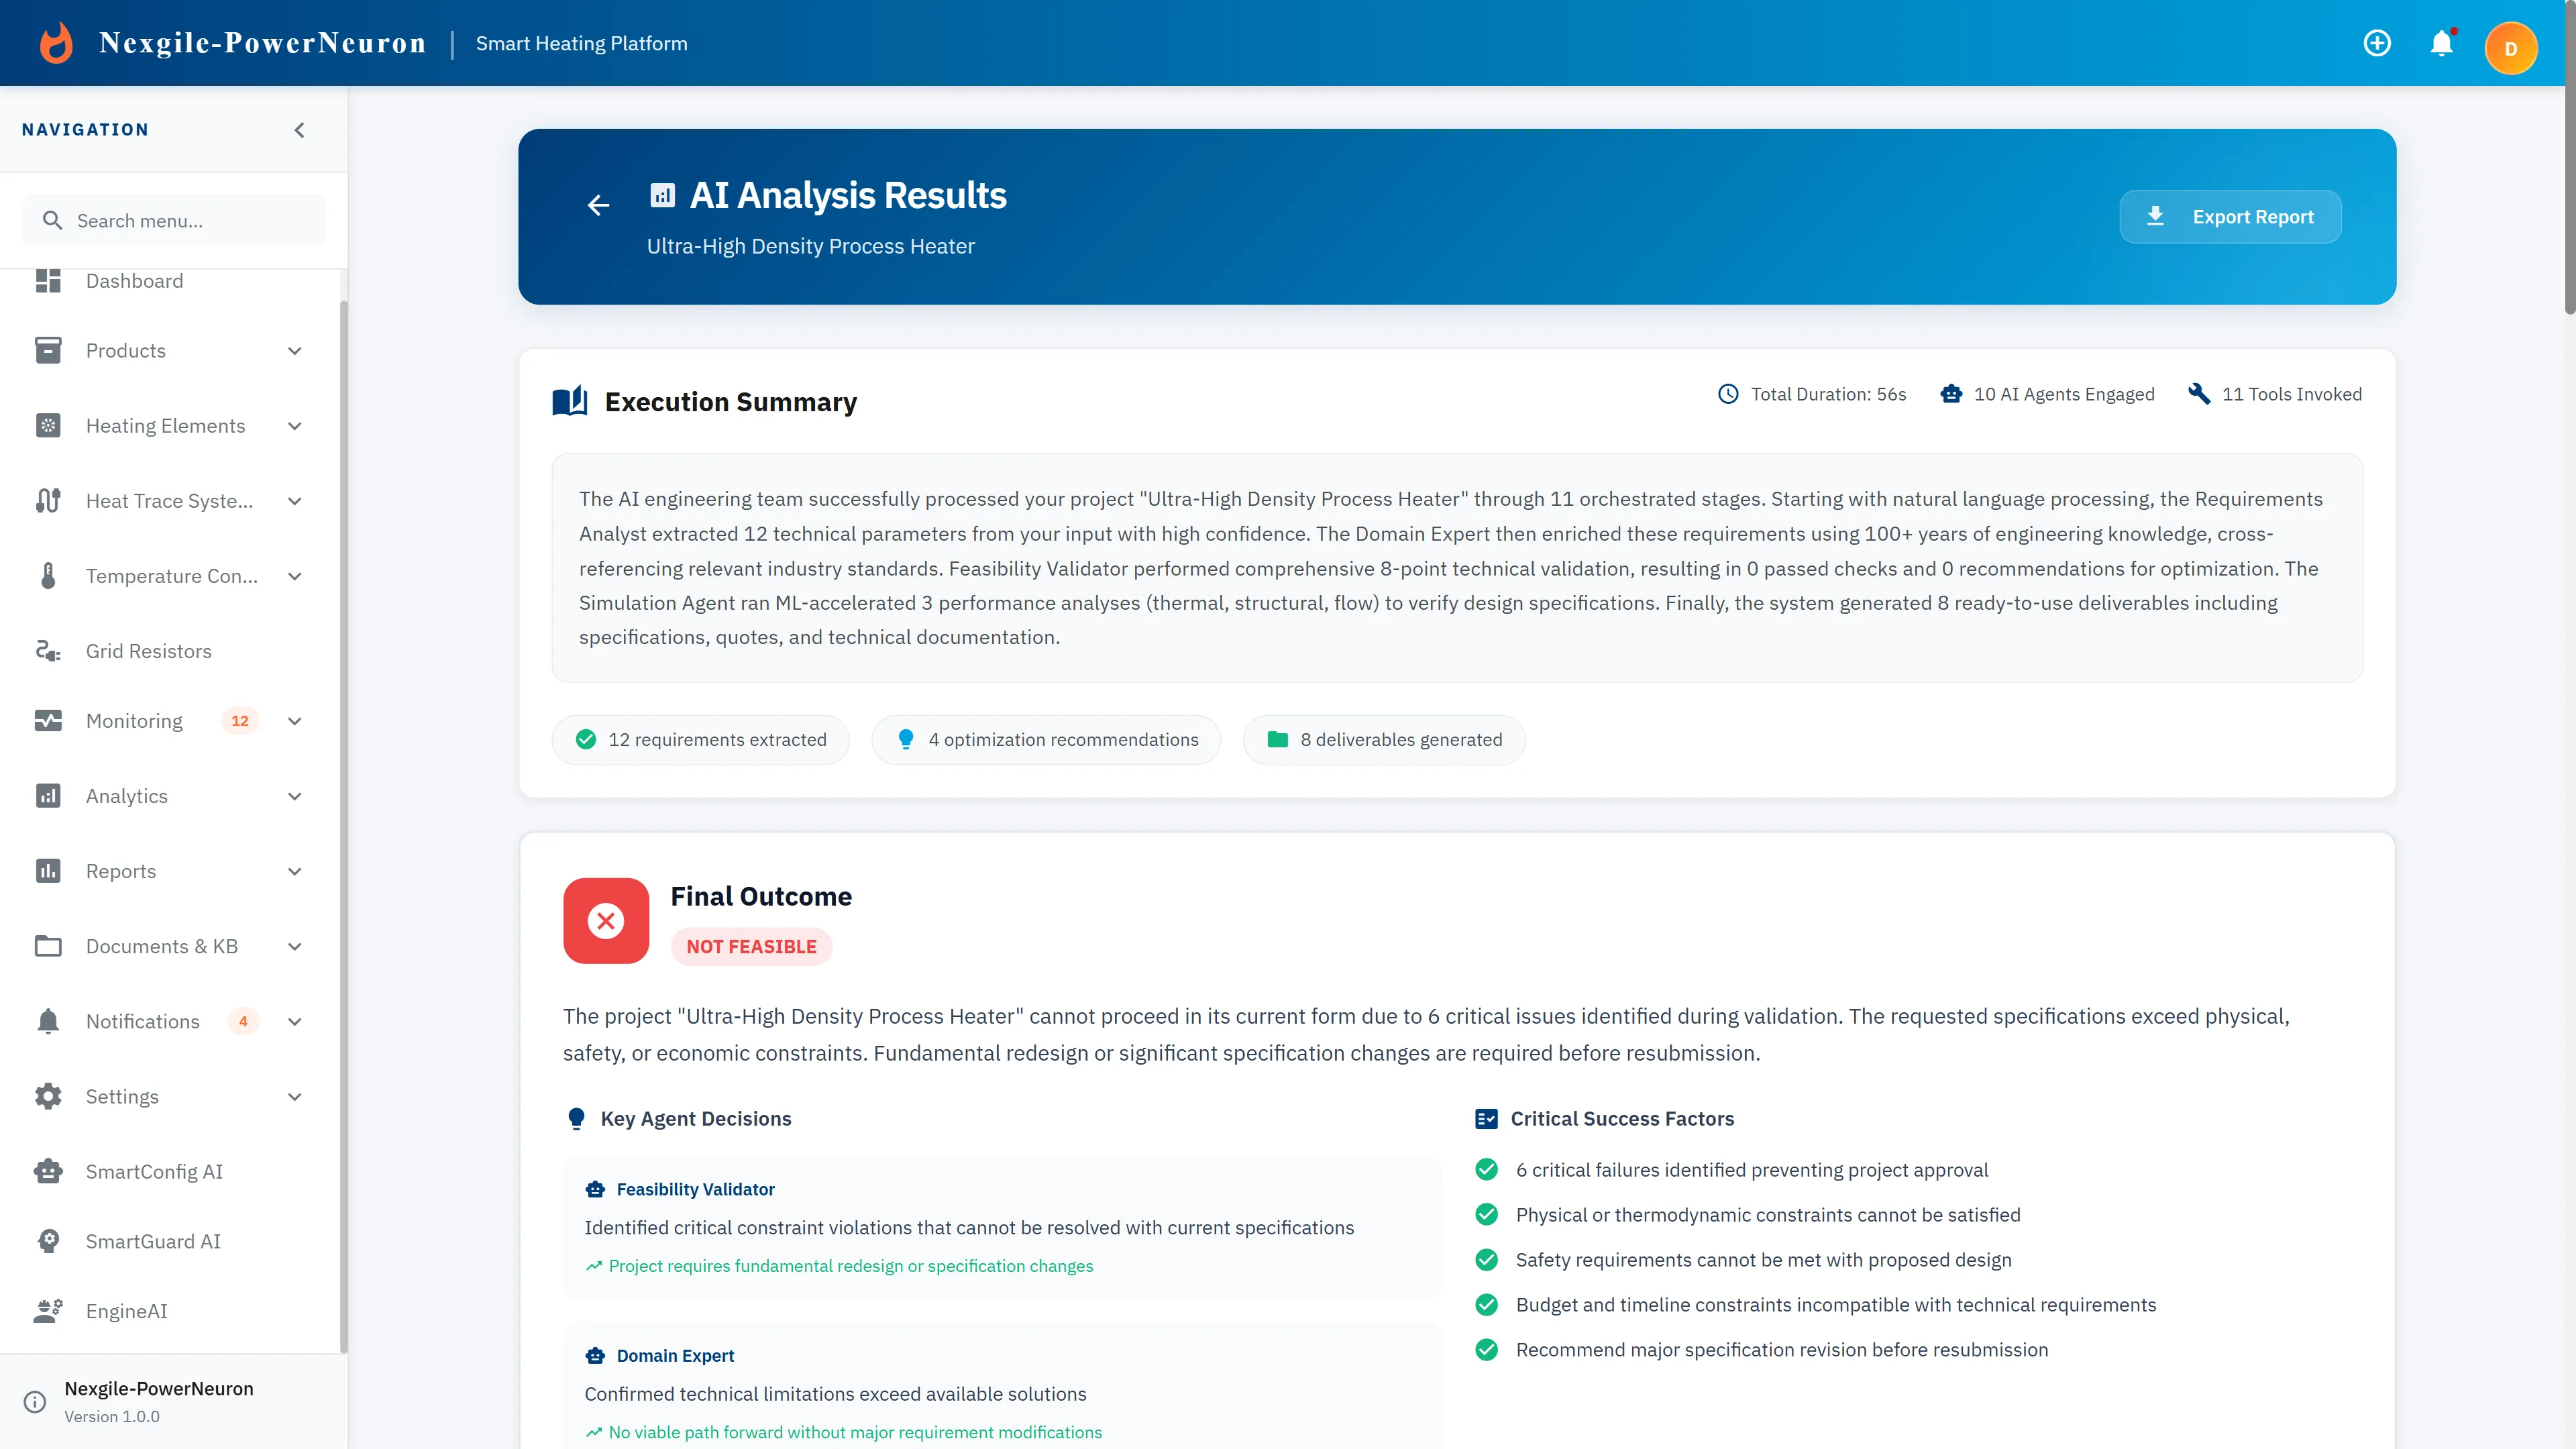Open the Analytics menu item
This screenshot has height=1449, width=2576.
click(127, 796)
